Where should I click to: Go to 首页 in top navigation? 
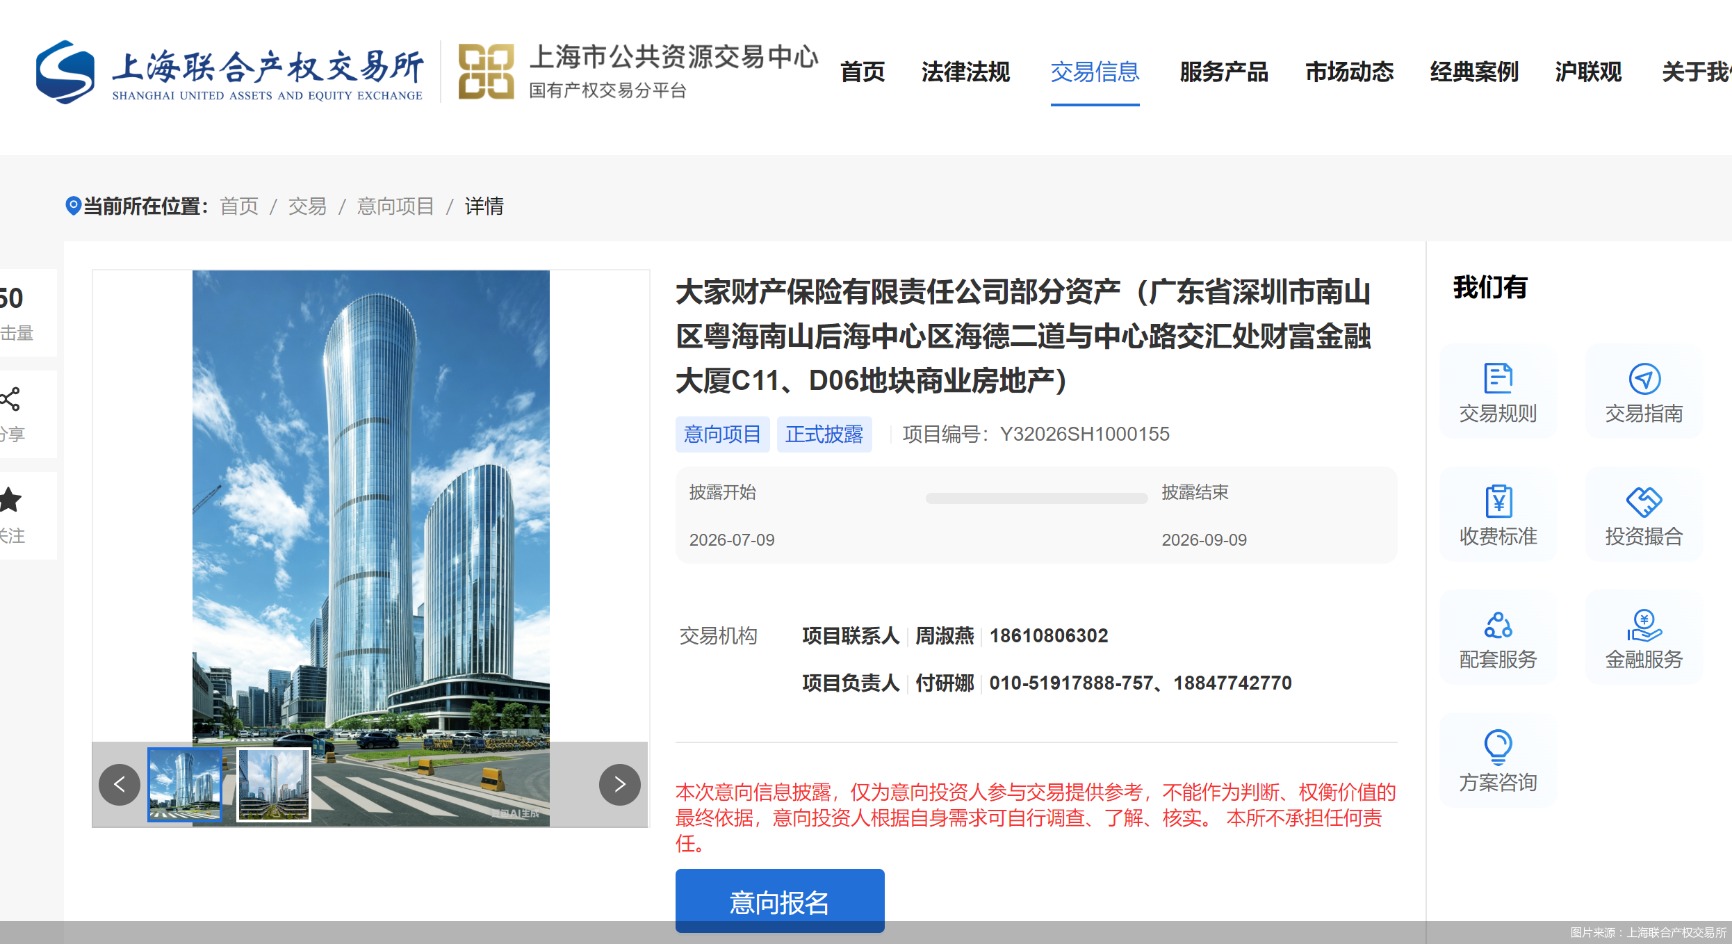863,72
